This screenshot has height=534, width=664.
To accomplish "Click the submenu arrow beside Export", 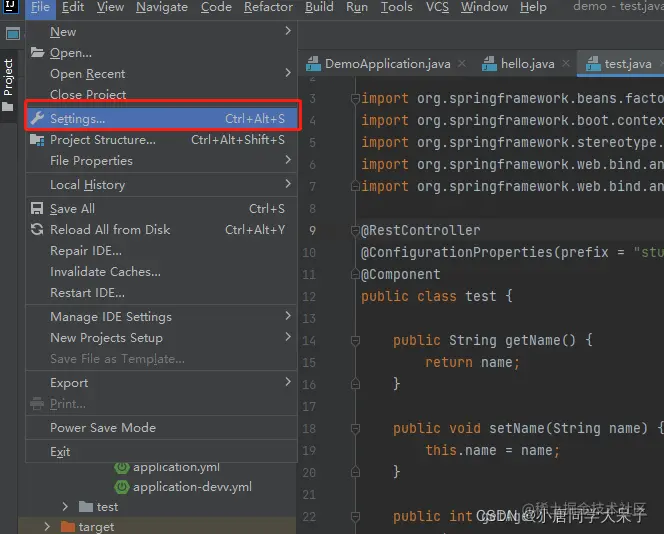I will [x=288, y=382].
